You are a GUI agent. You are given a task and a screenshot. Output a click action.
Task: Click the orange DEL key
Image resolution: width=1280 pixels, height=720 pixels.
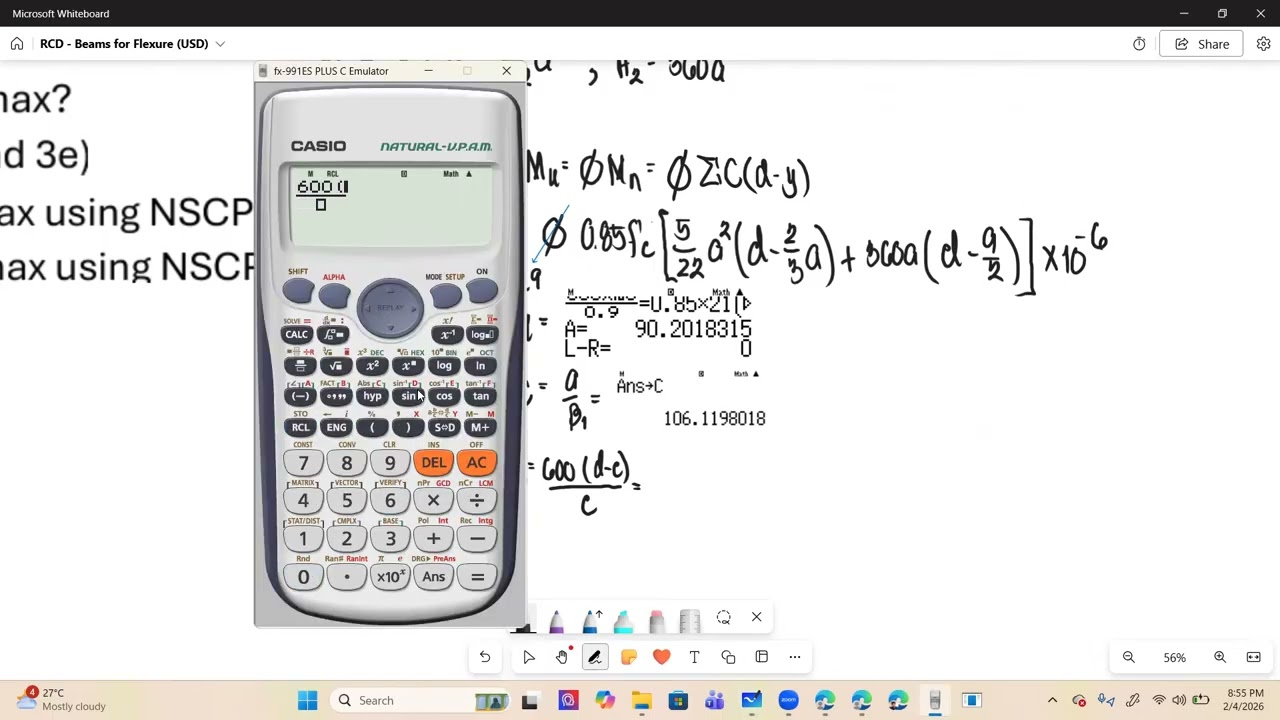click(x=433, y=463)
